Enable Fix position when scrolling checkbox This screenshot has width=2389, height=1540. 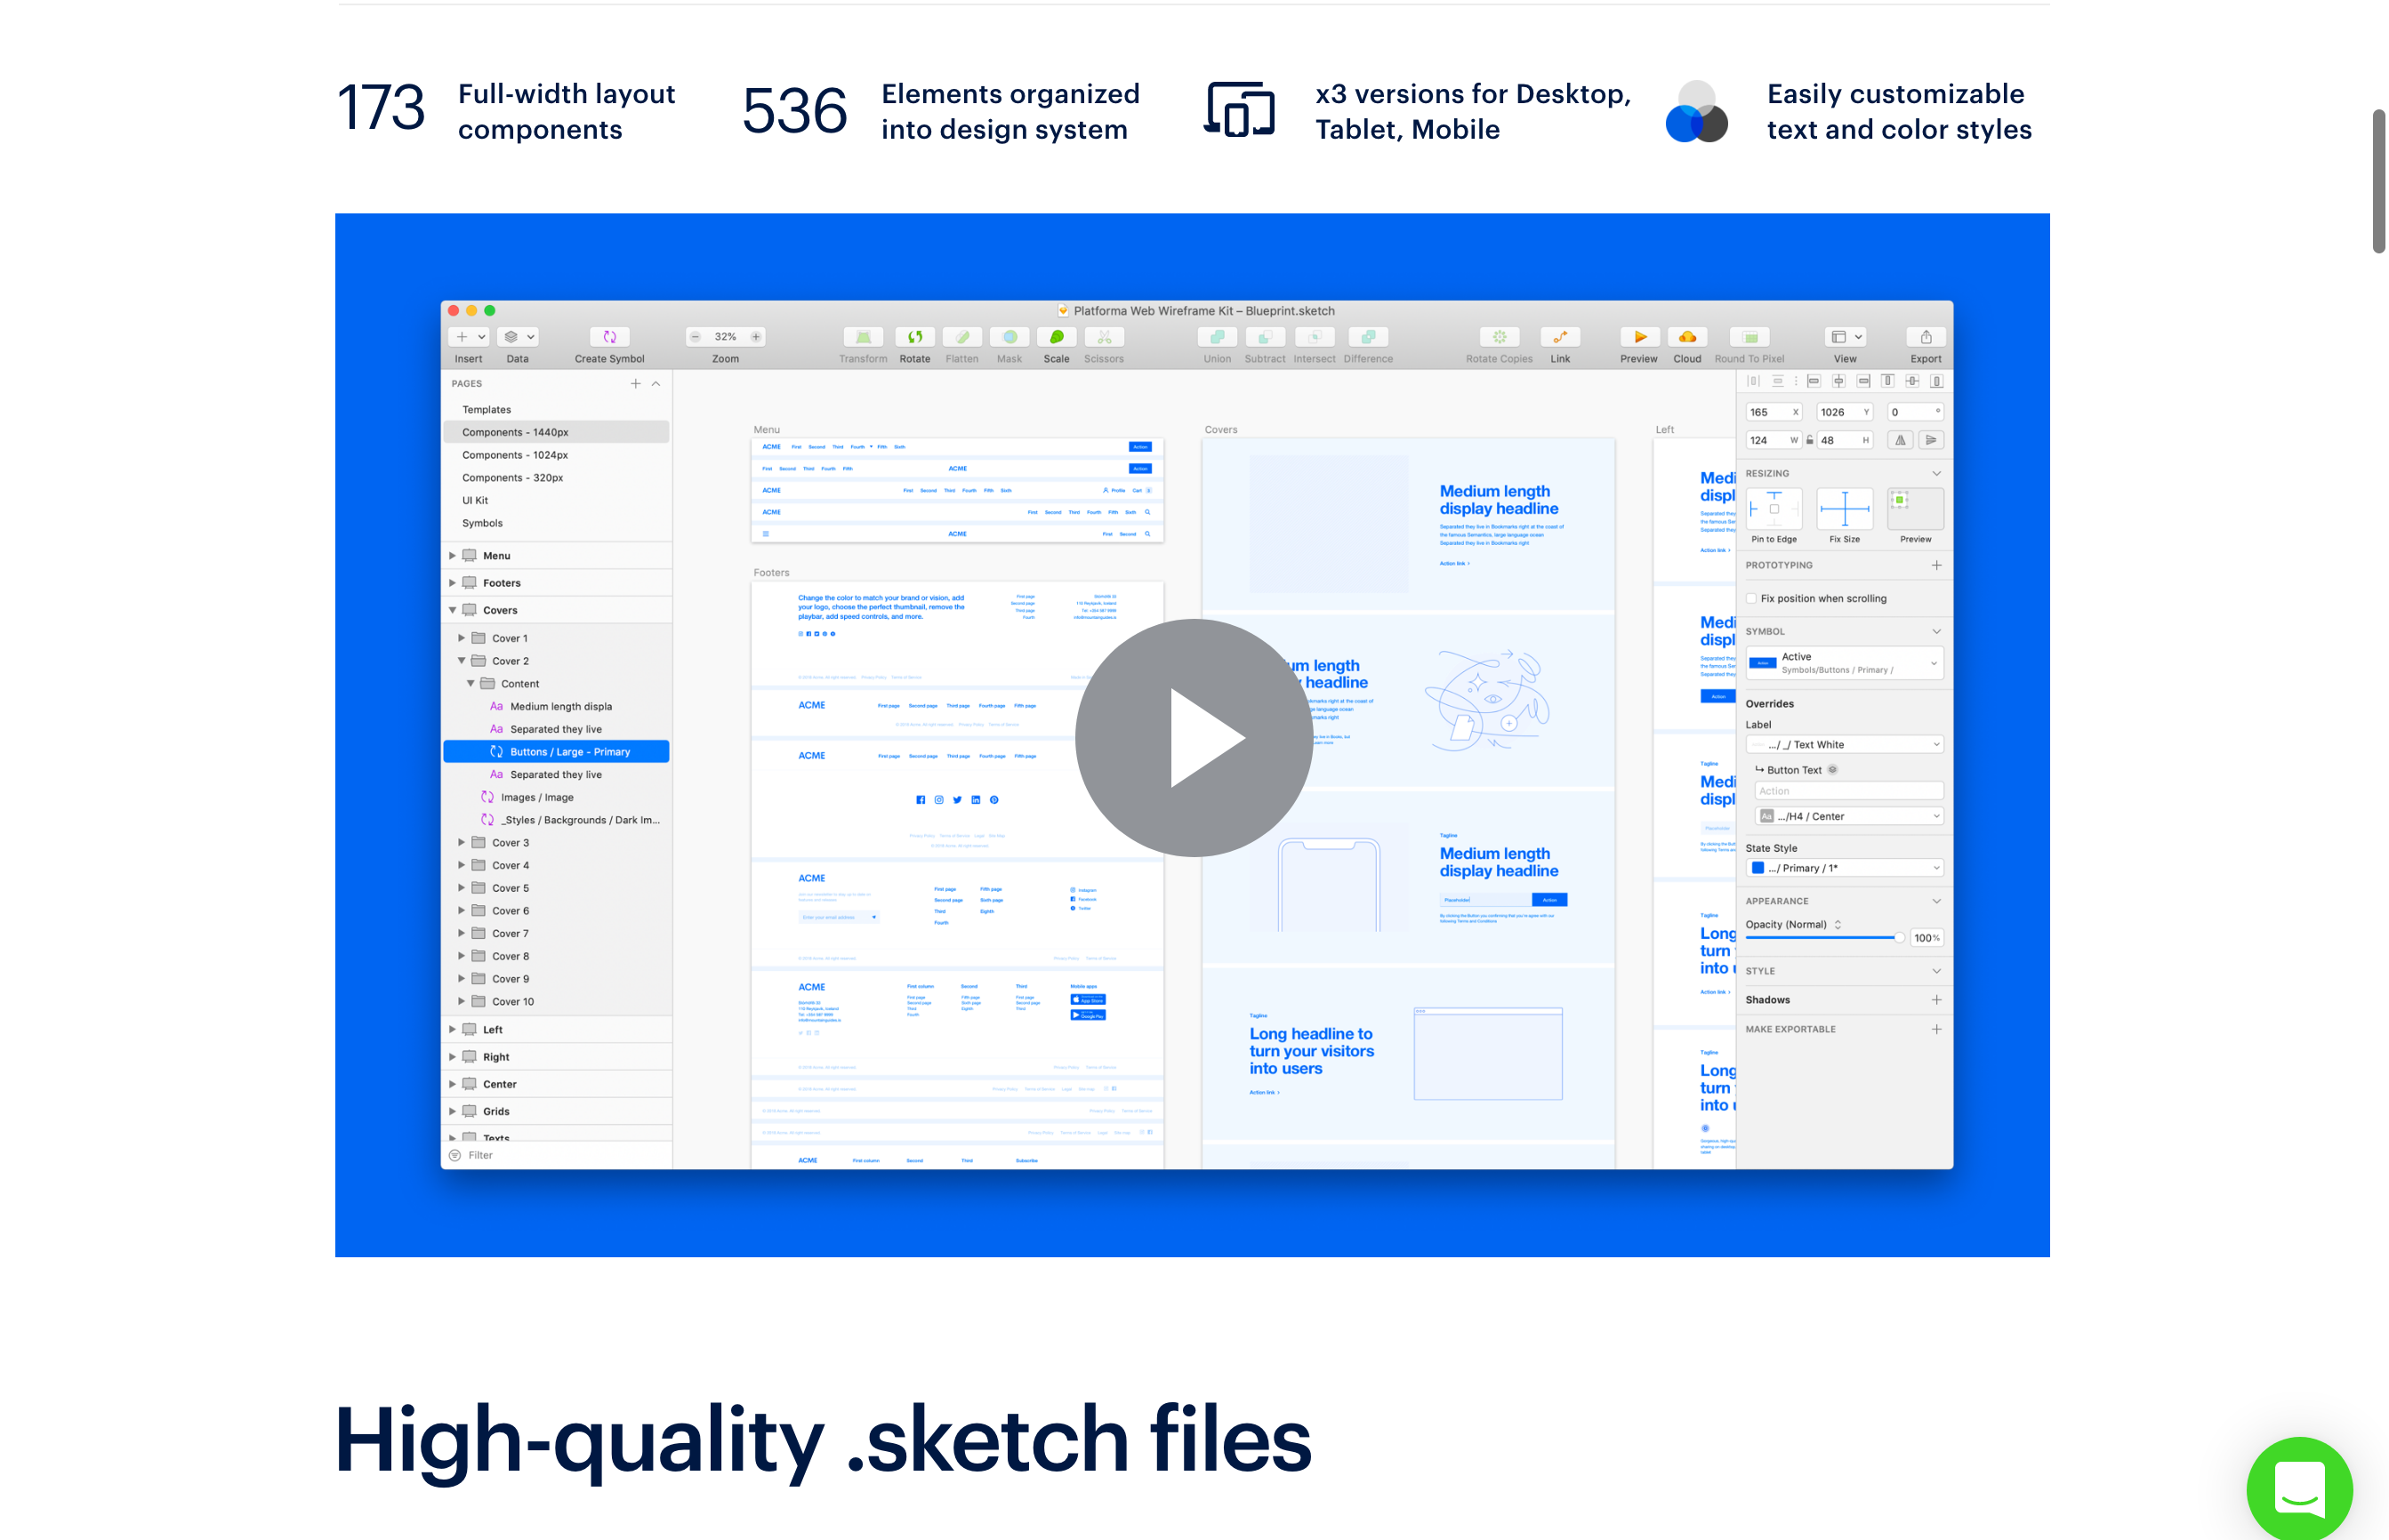tap(1751, 598)
